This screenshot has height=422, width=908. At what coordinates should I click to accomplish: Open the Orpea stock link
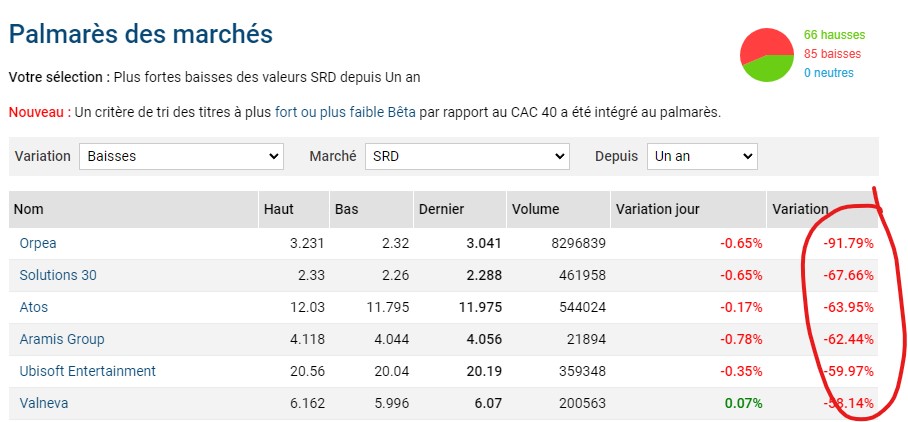38,243
